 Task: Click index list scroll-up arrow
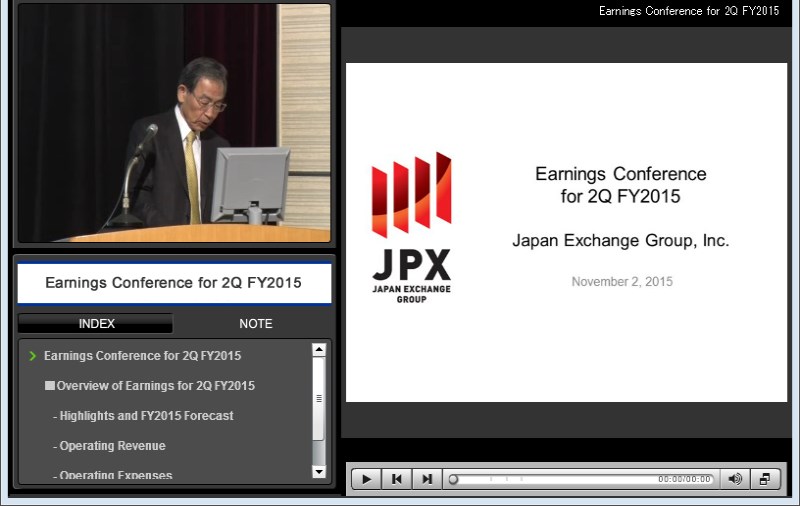319,349
